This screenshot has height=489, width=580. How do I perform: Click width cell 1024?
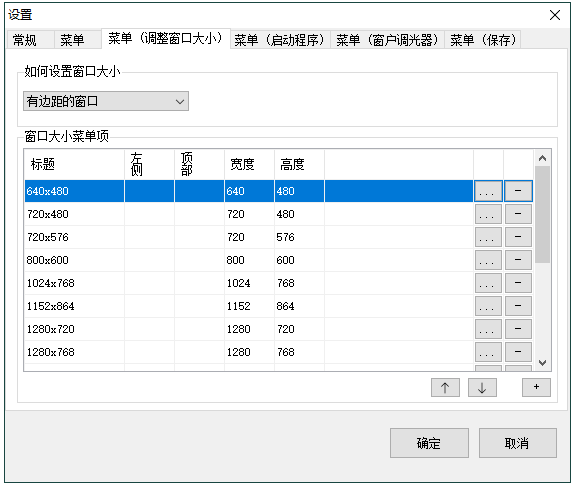pos(249,283)
